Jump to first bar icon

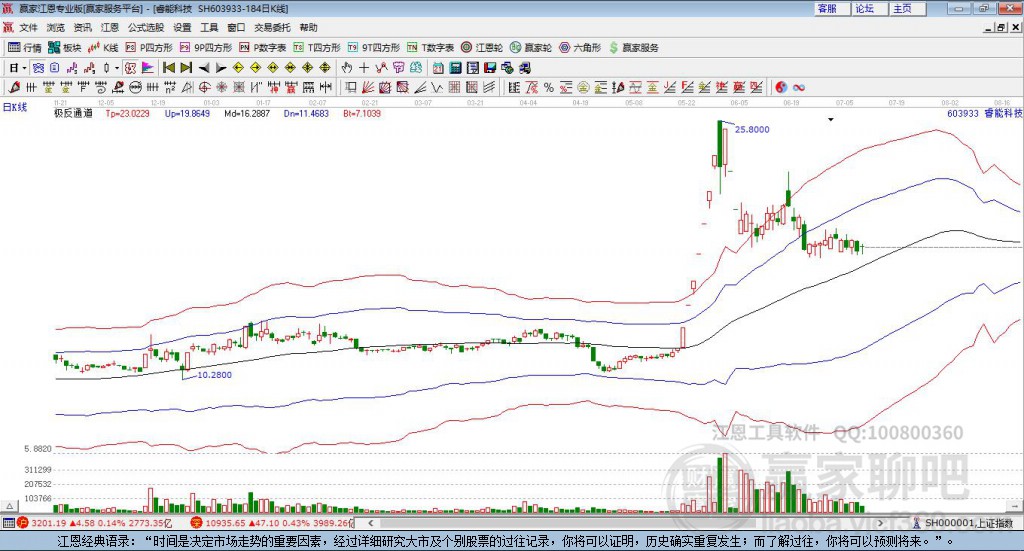click(x=168, y=68)
